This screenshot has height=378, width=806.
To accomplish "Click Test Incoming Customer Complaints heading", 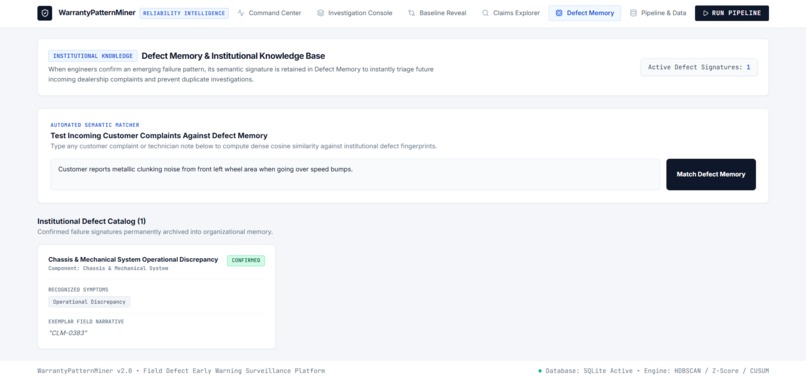I will 159,136.
